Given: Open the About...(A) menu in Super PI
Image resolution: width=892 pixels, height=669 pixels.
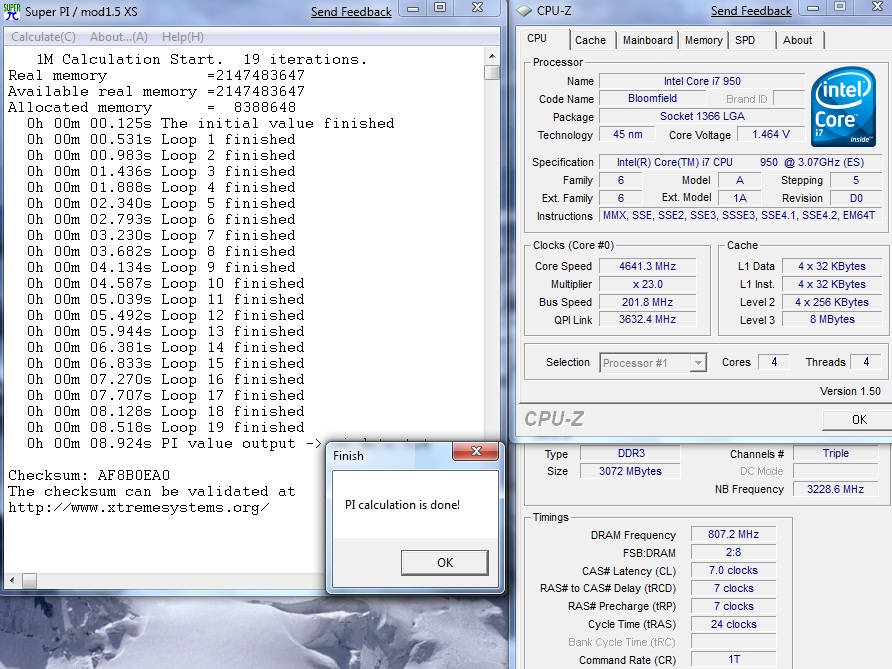Looking at the screenshot, I should point(118,37).
